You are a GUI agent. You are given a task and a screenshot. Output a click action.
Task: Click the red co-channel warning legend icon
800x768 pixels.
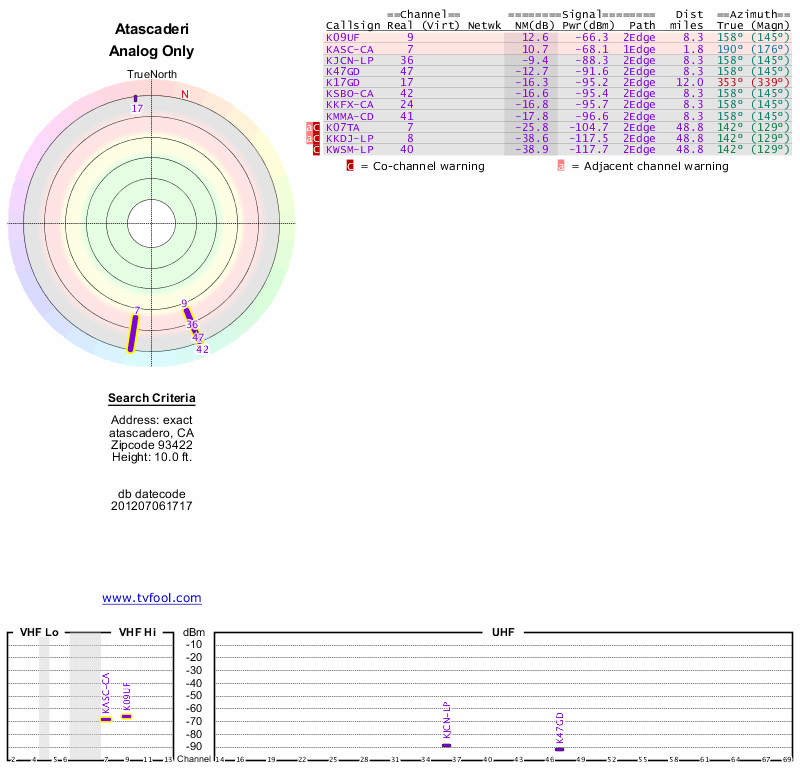click(350, 166)
